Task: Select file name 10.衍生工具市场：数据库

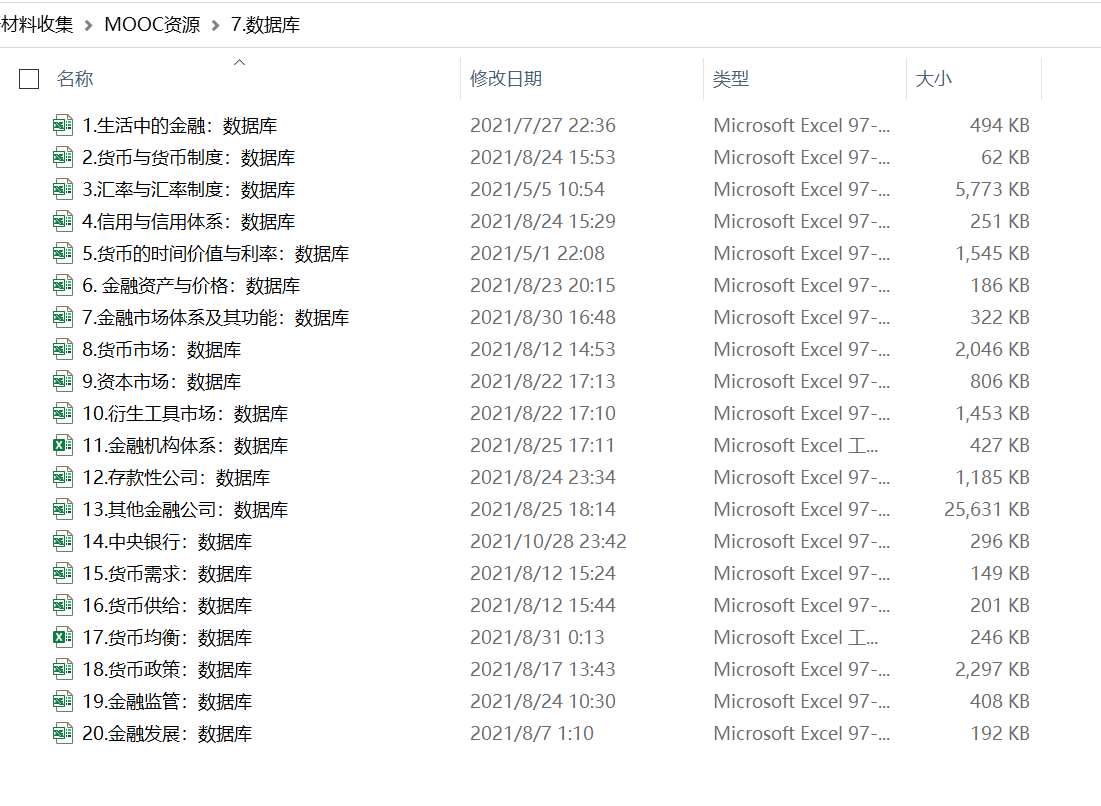Action: [x=185, y=414]
